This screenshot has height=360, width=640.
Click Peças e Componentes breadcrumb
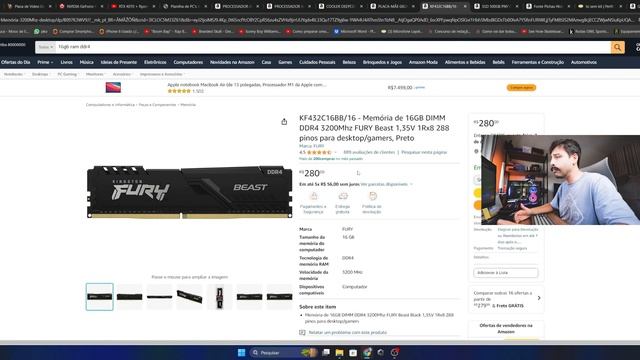click(x=157, y=105)
